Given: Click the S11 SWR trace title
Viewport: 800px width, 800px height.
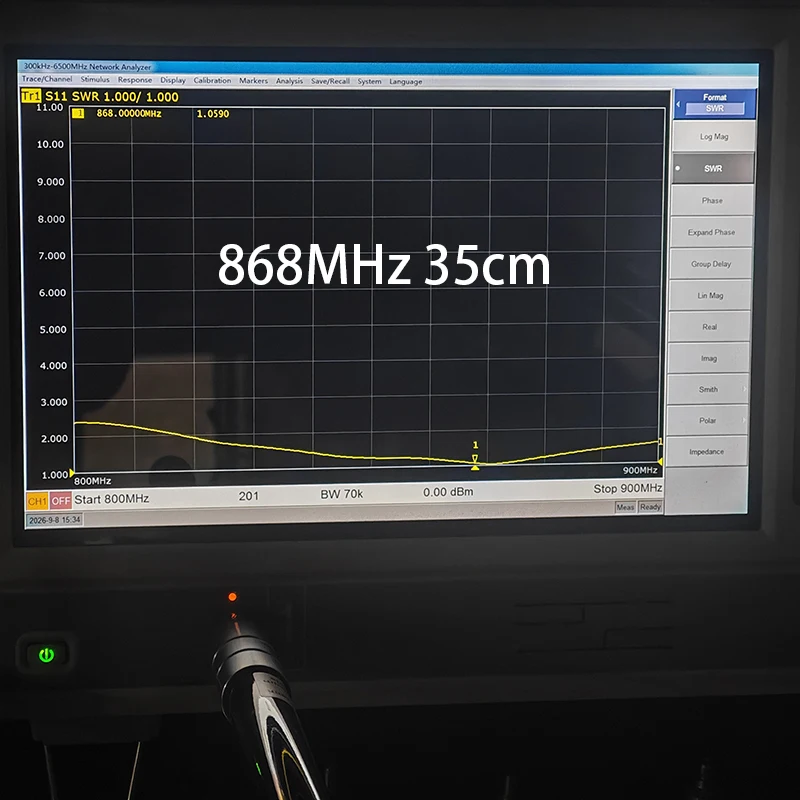Looking at the screenshot, I should (112, 96).
